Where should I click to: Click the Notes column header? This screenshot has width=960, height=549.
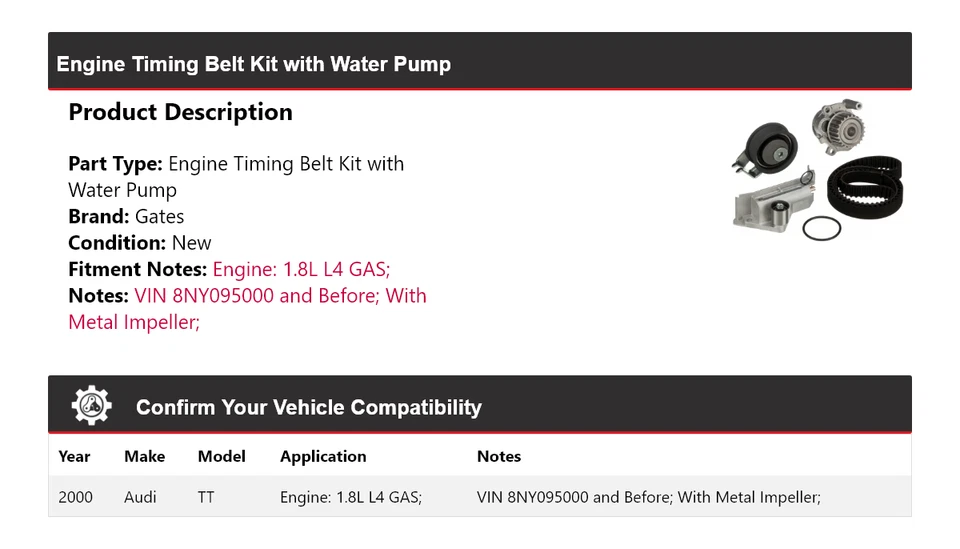coord(498,456)
